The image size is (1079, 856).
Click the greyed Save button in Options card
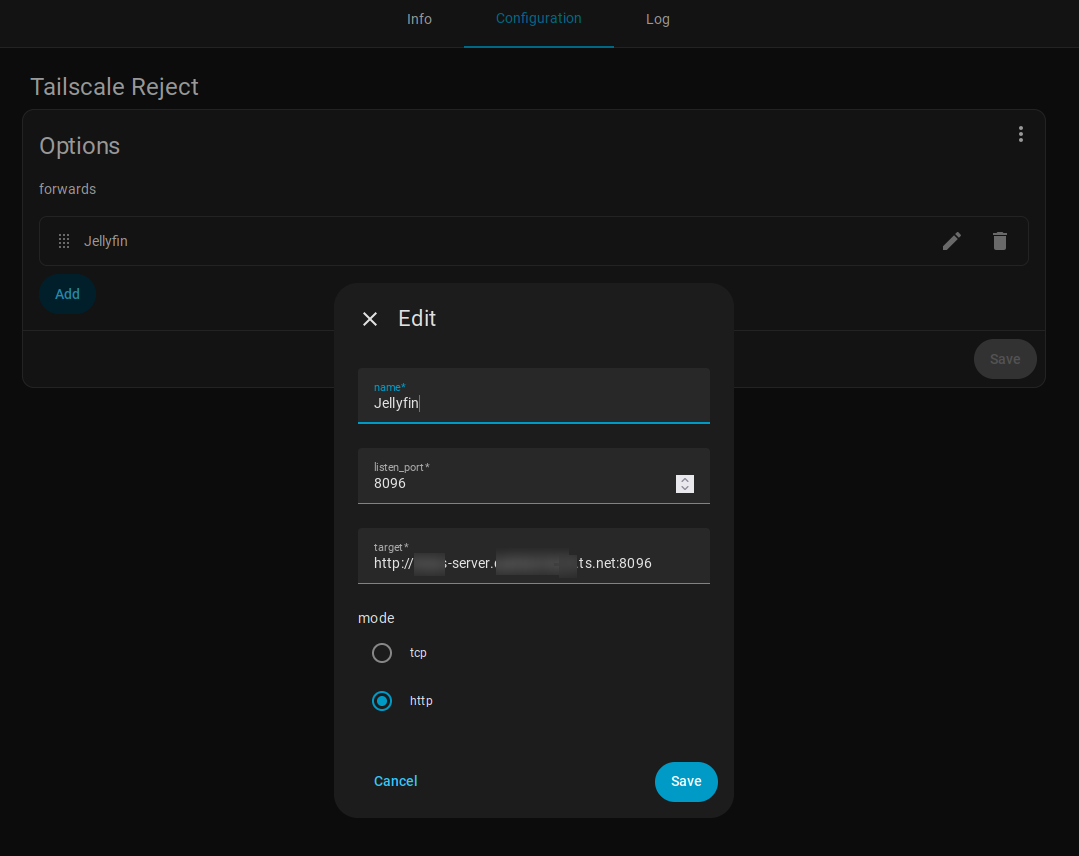[1004, 359]
